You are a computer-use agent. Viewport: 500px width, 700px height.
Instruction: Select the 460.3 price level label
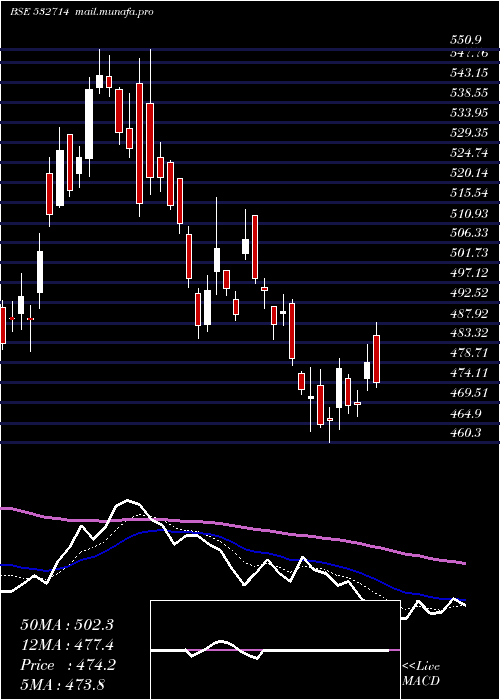pyautogui.click(x=465, y=433)
